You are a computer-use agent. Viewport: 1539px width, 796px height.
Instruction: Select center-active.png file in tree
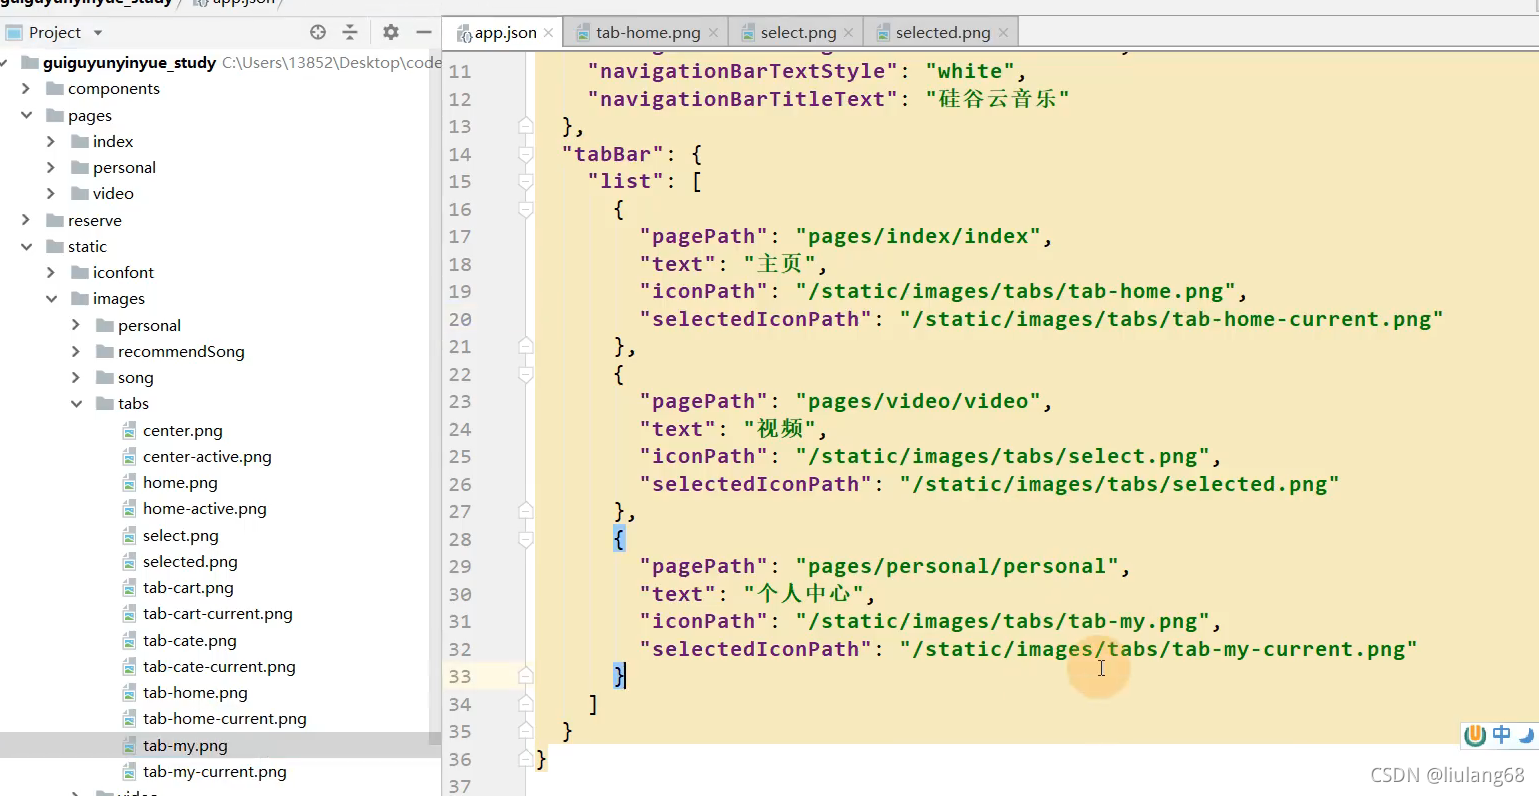click(207, 457)
